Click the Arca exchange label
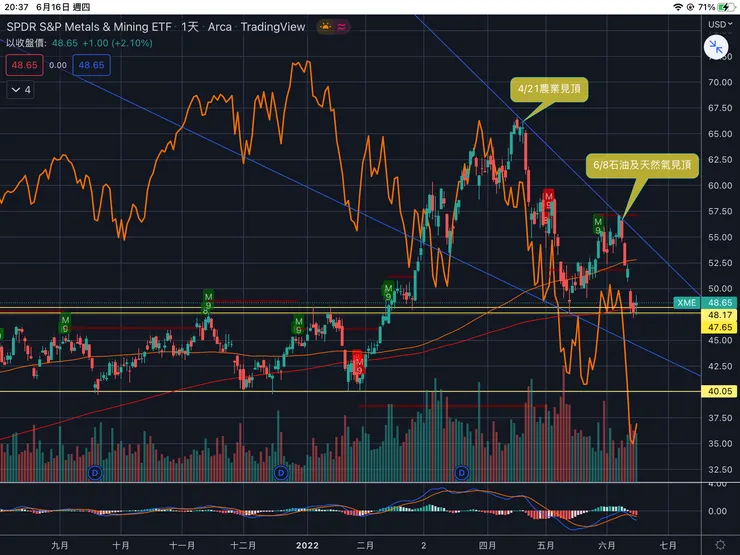The image size is (740, 555). point(219,27)
